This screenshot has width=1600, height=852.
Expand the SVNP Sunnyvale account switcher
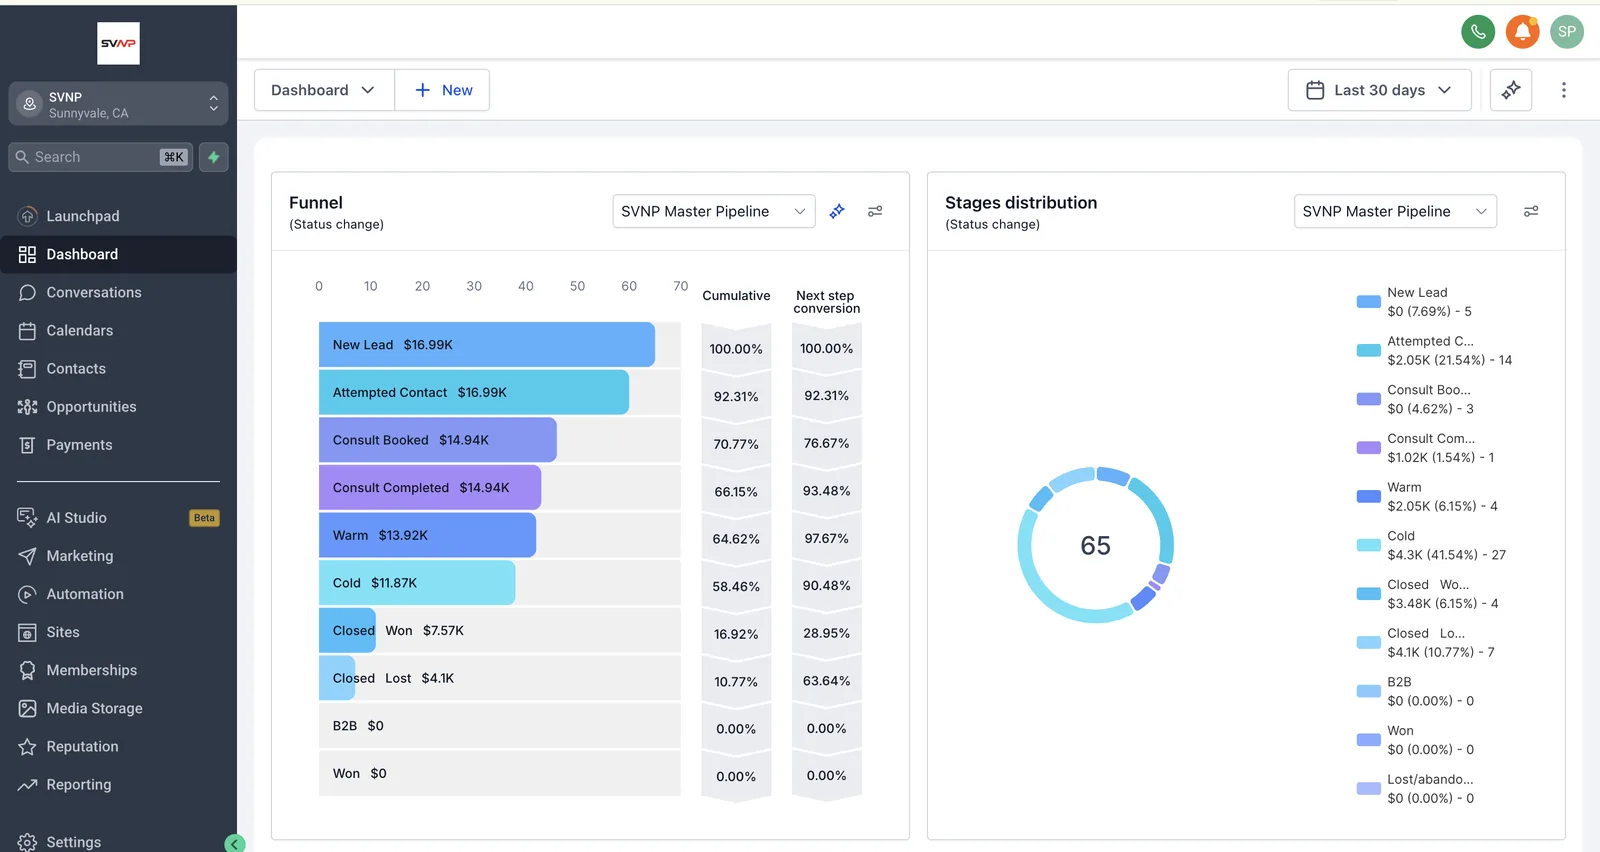tap(118, 104)
